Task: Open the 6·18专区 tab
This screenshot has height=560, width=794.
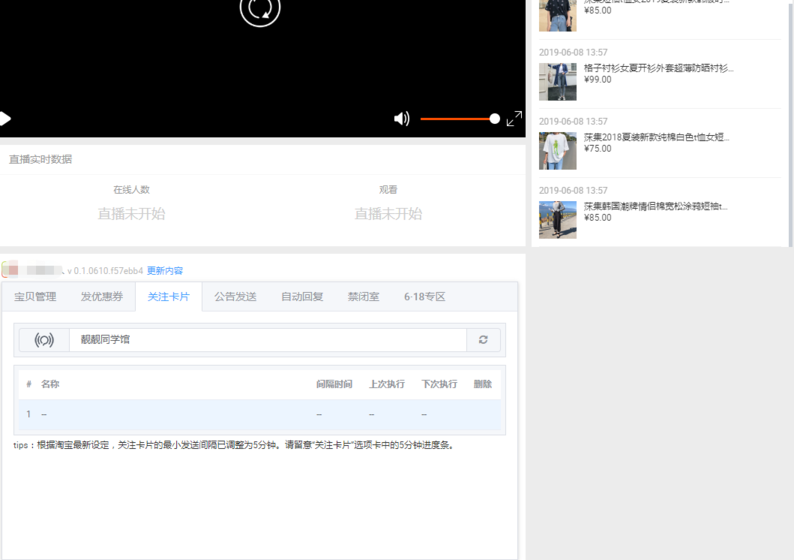Action: coord(424,297)
